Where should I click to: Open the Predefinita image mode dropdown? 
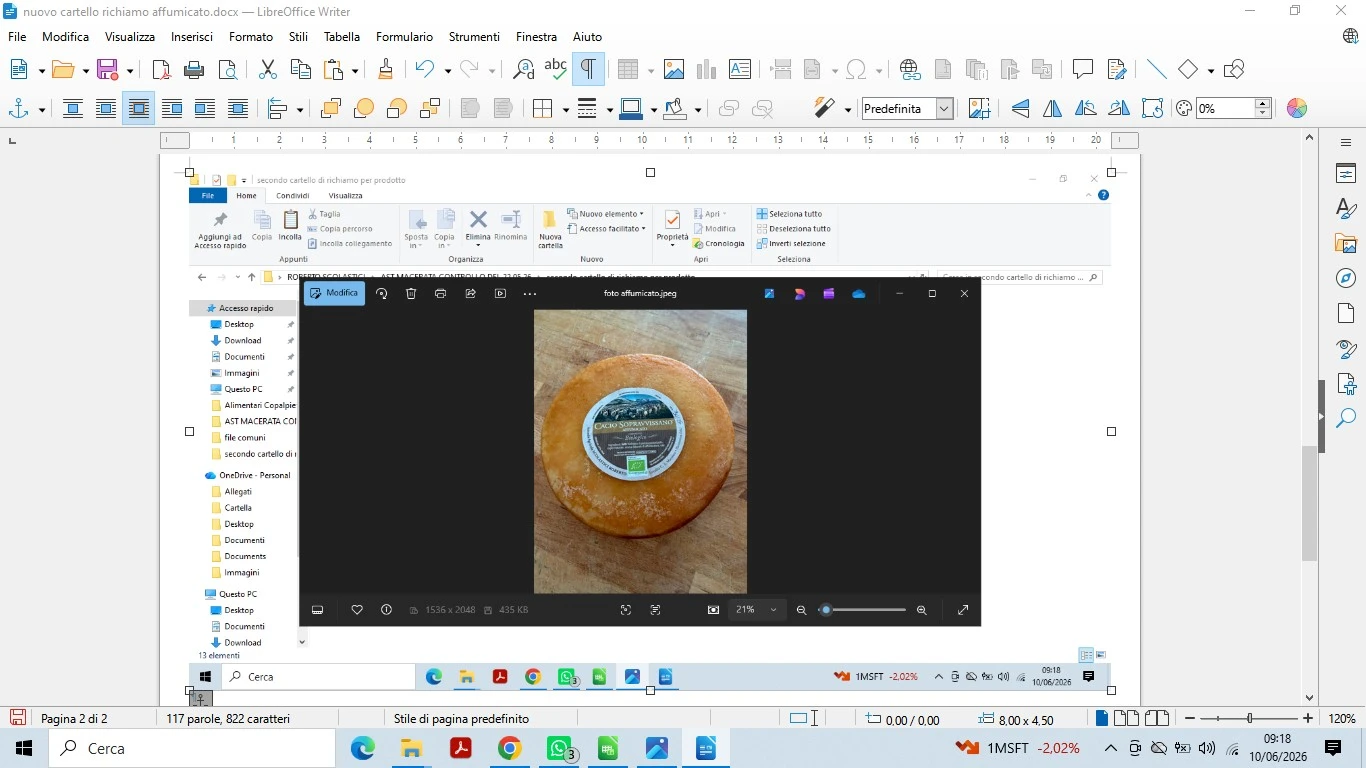tap(944, 108)
